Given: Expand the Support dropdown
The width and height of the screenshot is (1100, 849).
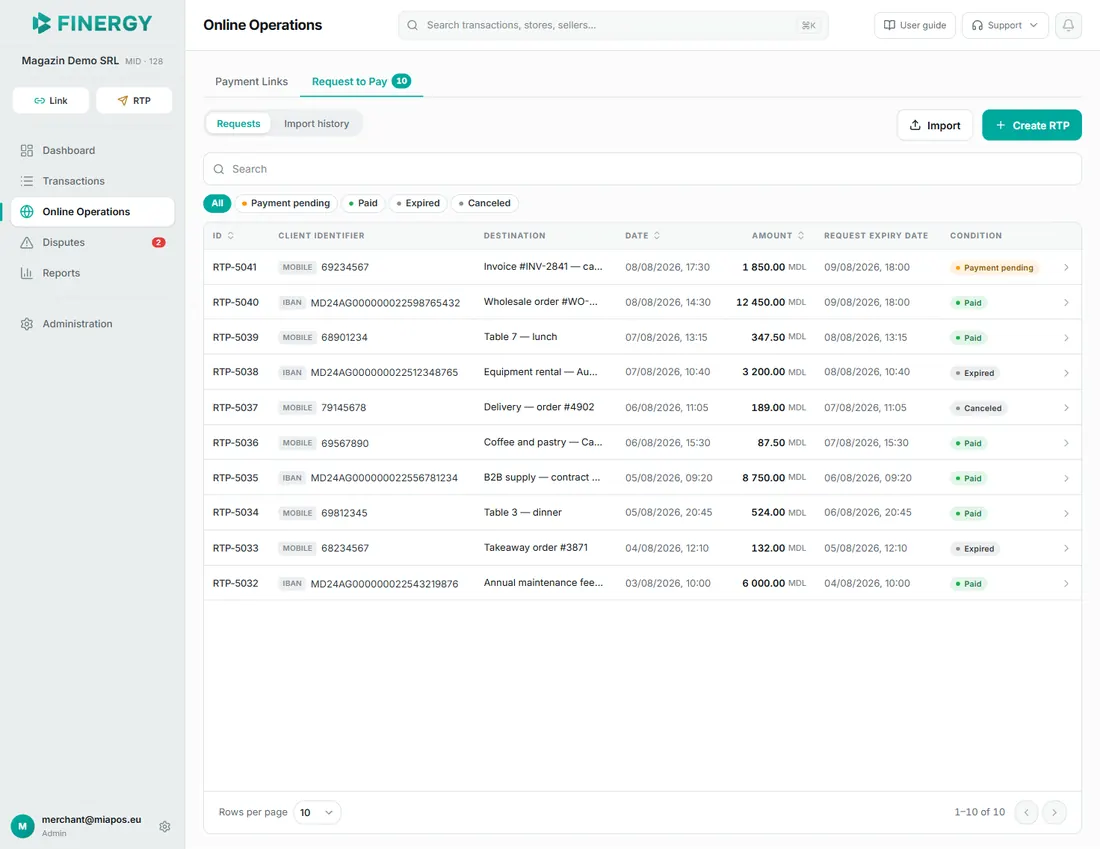Looking at the screenshot, I should [1005, 25].
